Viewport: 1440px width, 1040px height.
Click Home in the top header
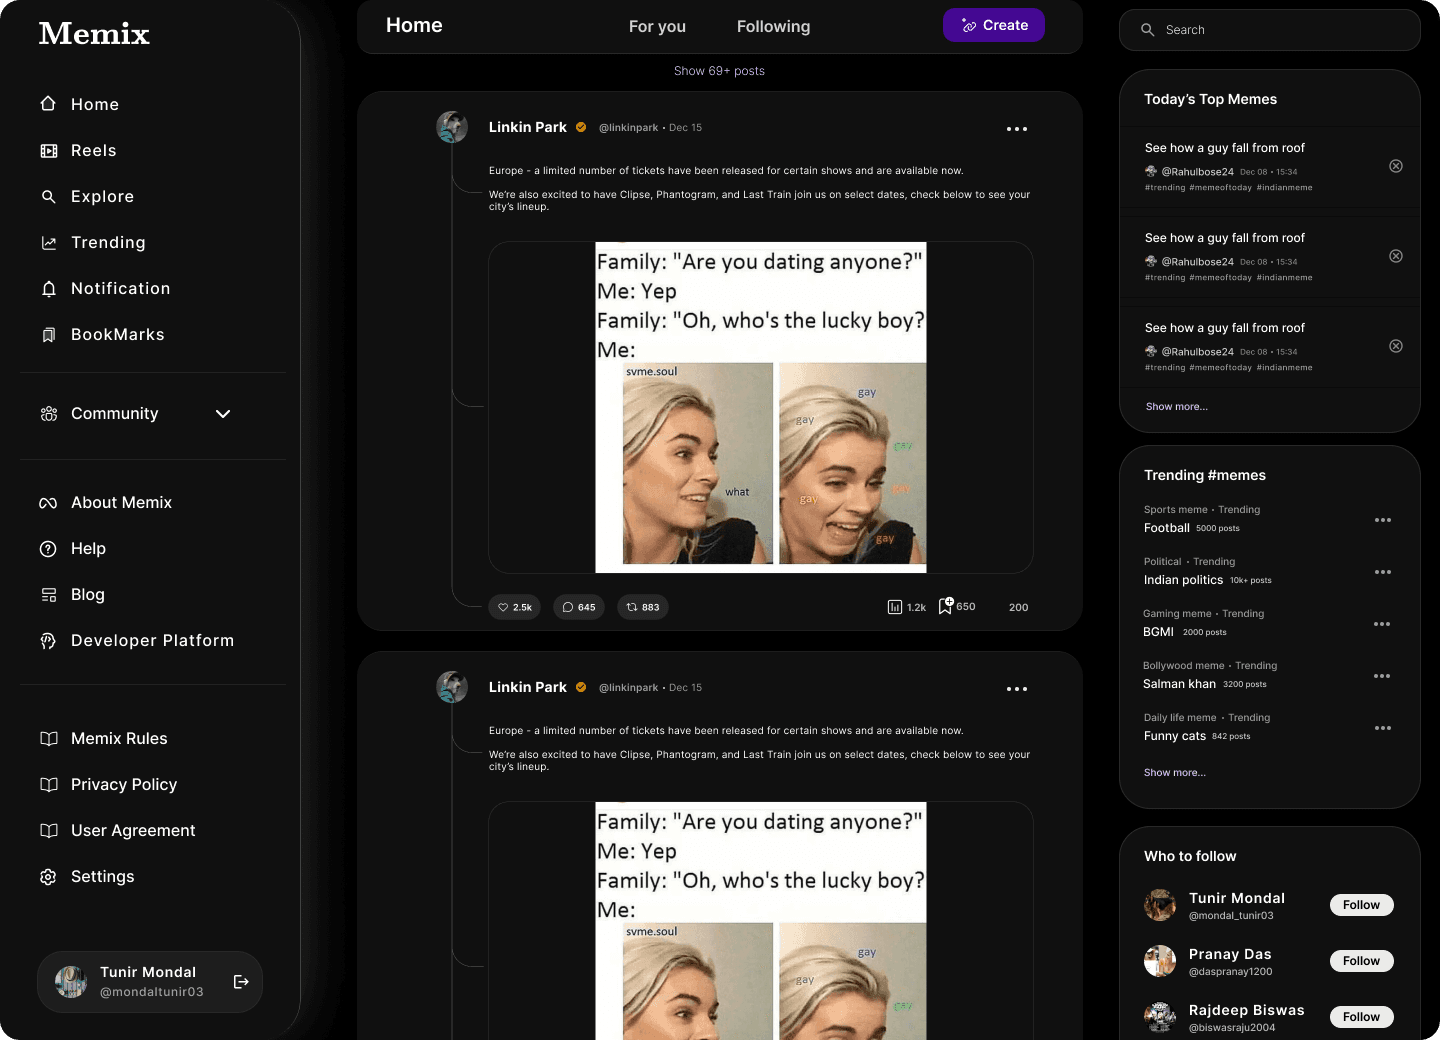pos(414,26)
